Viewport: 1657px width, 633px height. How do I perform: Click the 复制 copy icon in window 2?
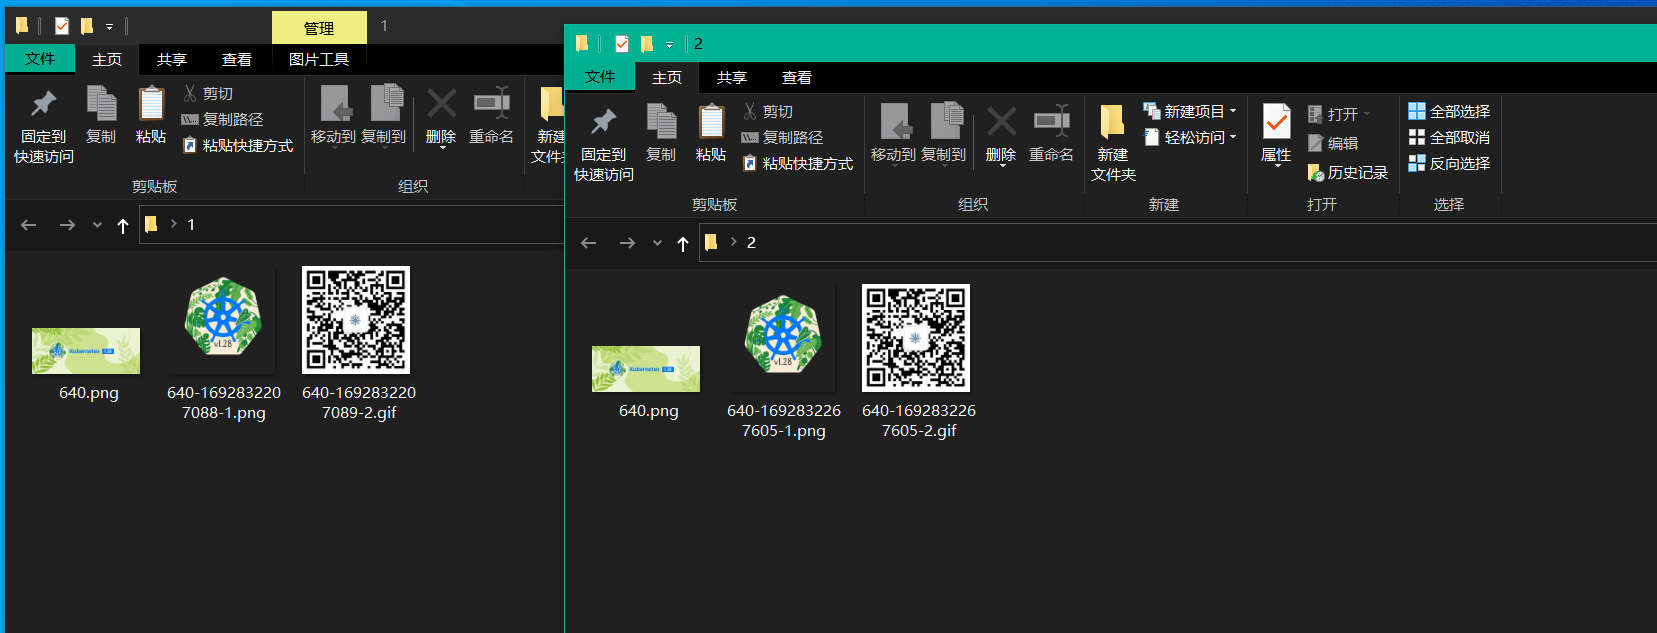tap(661, 133)
